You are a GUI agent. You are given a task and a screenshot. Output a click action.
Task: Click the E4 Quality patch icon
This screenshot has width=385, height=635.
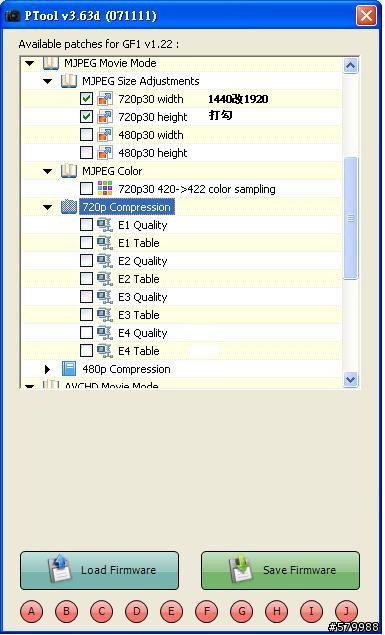[x=105, y=333]
